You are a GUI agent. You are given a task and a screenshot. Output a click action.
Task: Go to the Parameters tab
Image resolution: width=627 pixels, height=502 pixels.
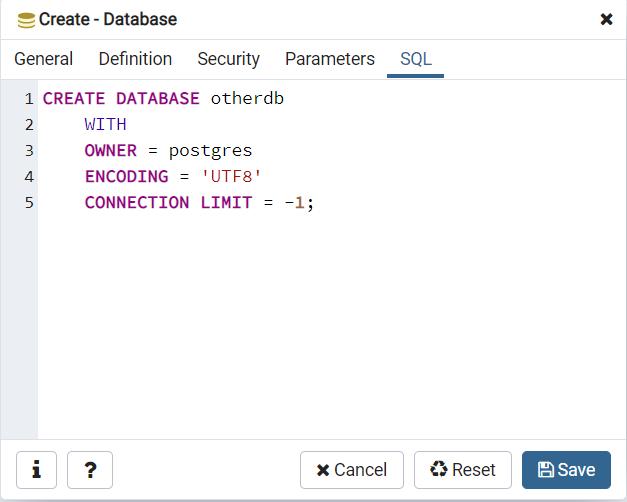coord(330,59)
